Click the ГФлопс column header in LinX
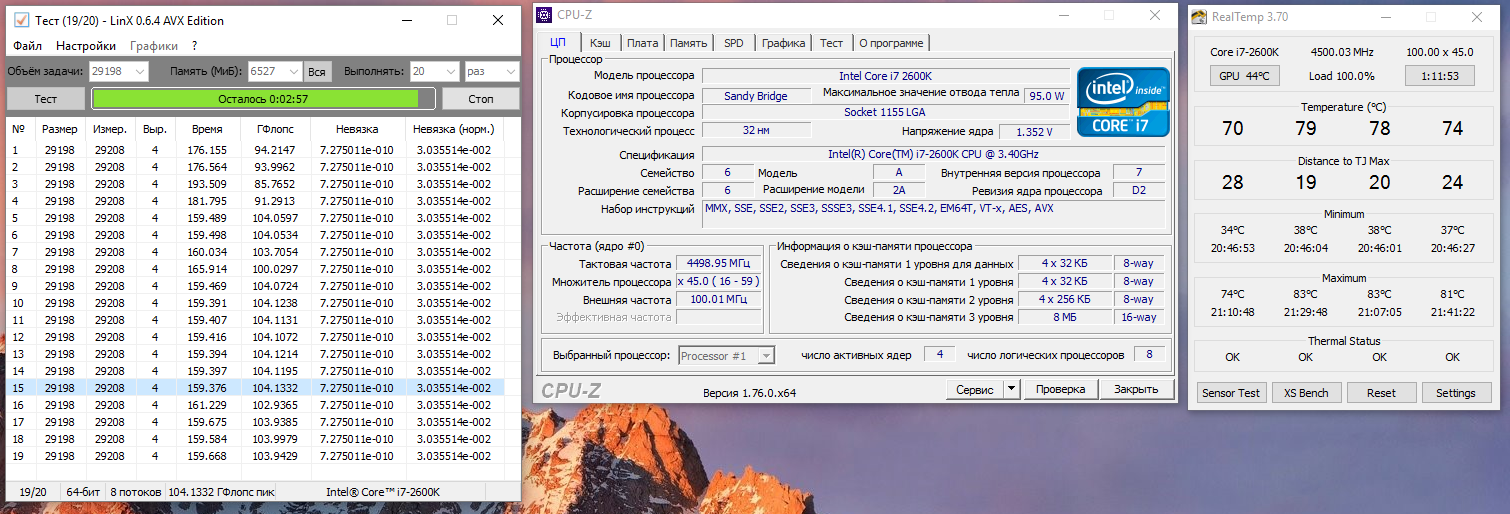This screenshot has width=1510, height=514. pyautogui.click(x=275, y=129)
